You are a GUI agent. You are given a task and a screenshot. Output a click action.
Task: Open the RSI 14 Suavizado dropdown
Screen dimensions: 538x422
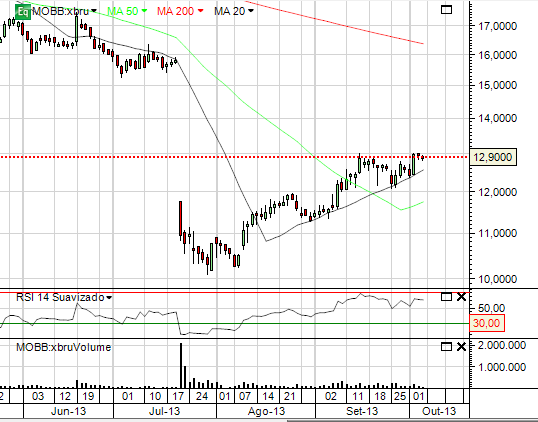[x=109, y=297]
